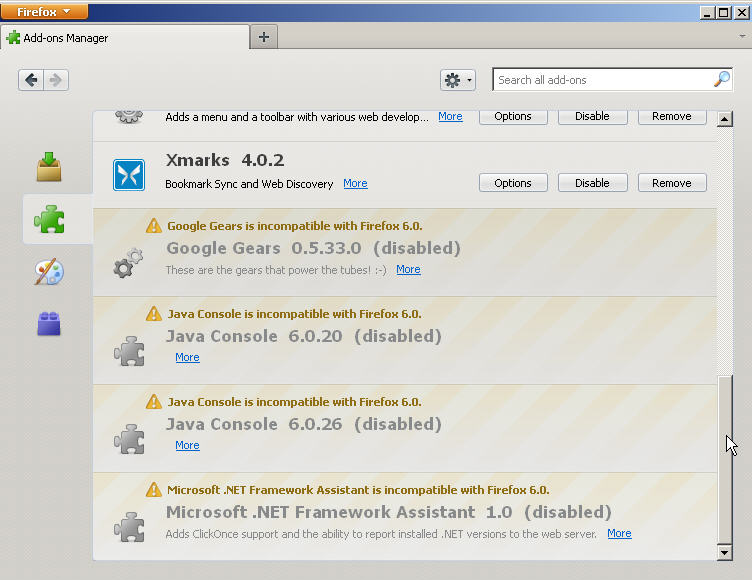Viewport: 752px width, 580px height.
Task: Remove the Xmarks extension
Action: click(x=672, y=183)
